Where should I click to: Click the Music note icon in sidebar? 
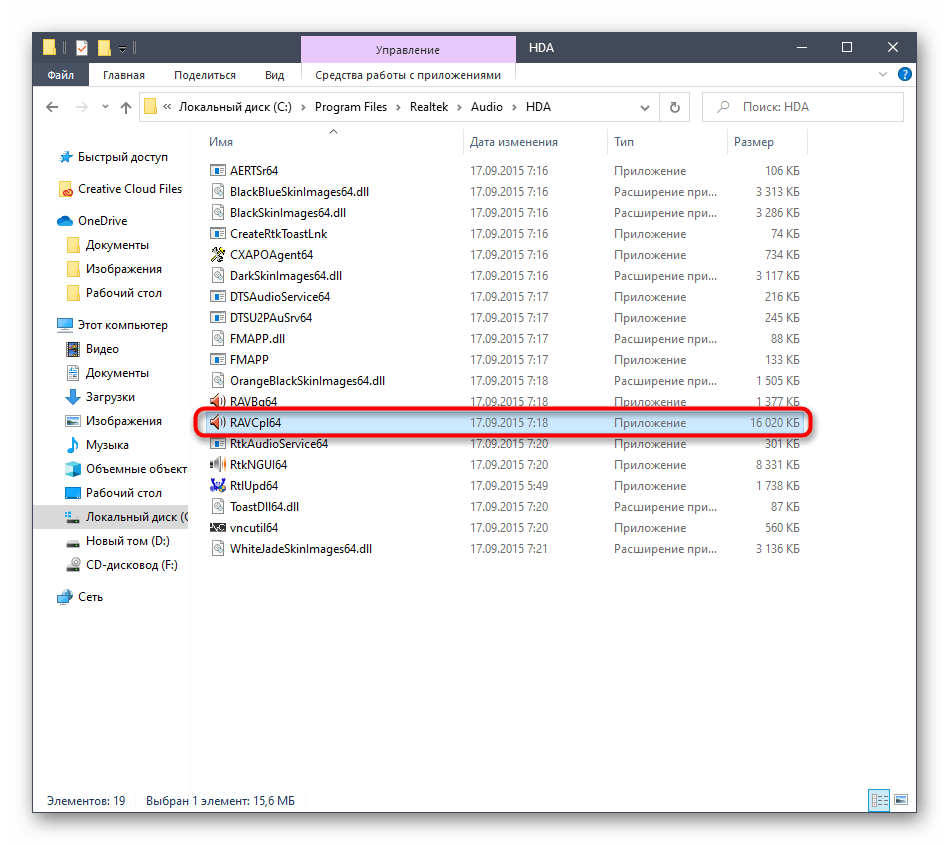click(x=73, y=445)
